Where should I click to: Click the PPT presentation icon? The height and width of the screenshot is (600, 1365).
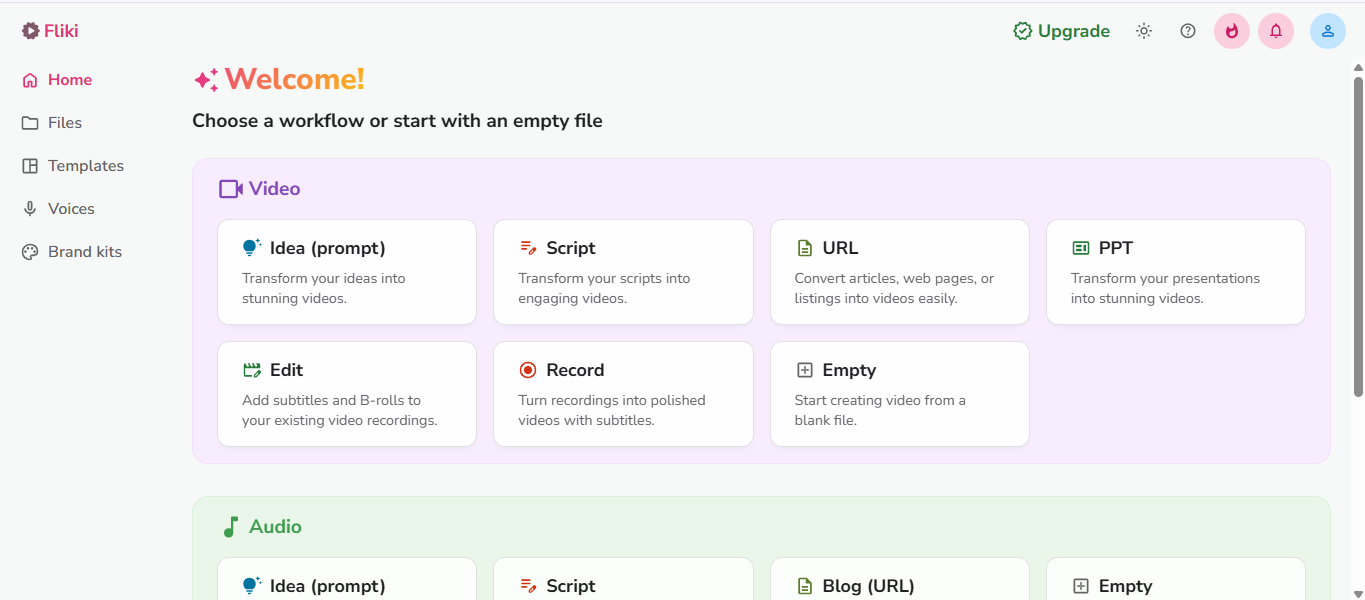coord(1081,247)
